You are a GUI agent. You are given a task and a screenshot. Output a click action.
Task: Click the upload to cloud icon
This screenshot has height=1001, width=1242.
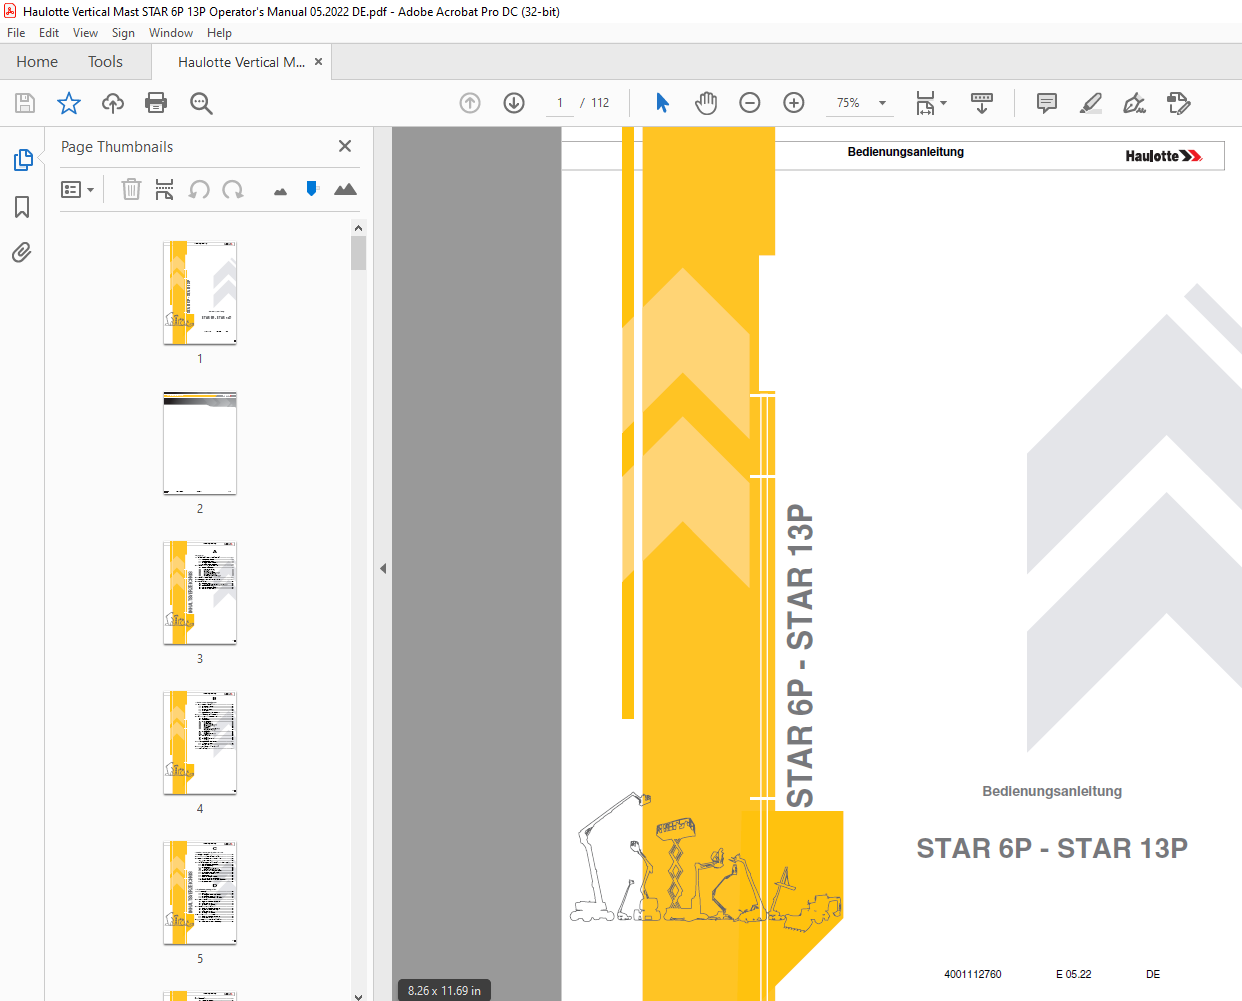(x=113, y=103)
